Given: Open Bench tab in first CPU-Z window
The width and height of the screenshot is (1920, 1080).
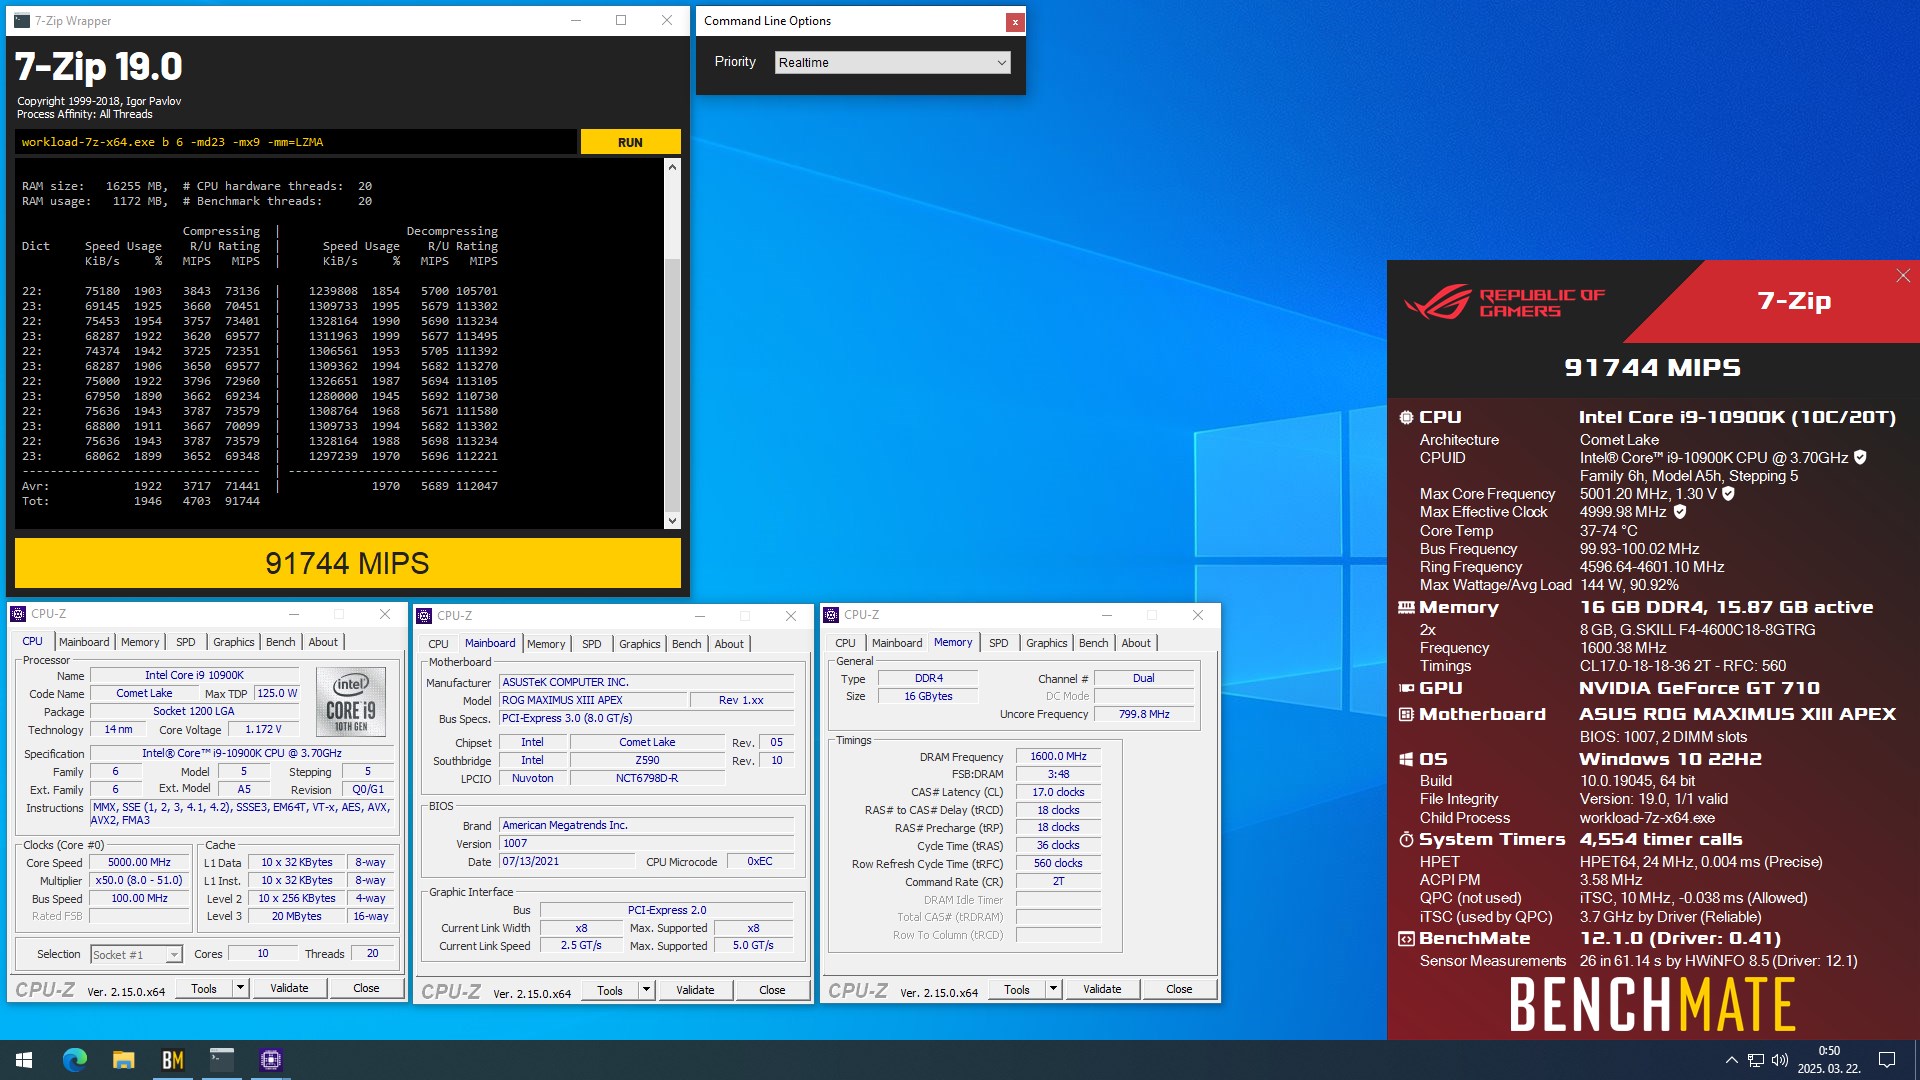Looking at the screenshot, I should click(x=280, y=642).
